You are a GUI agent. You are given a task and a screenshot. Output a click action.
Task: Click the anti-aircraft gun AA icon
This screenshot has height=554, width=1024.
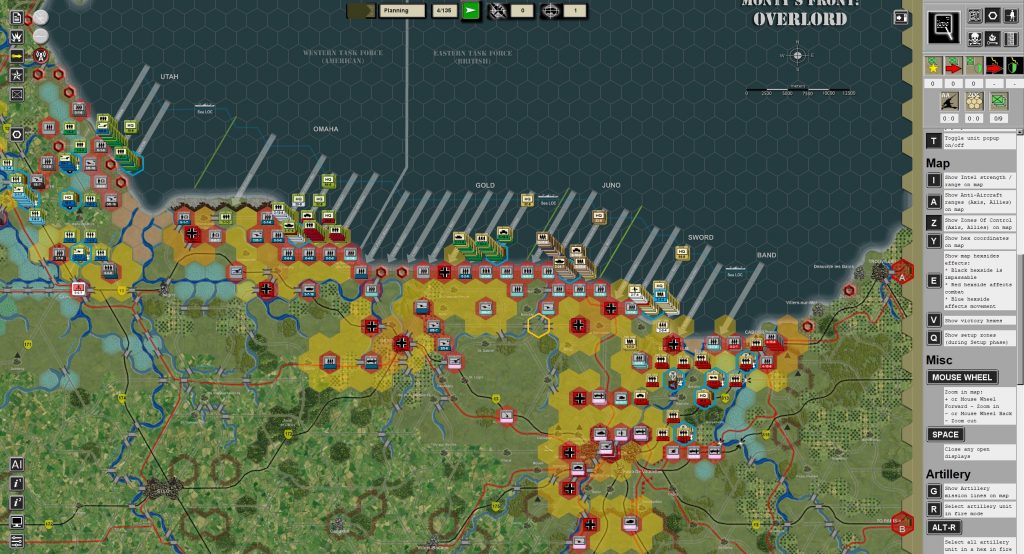[946, 102]
